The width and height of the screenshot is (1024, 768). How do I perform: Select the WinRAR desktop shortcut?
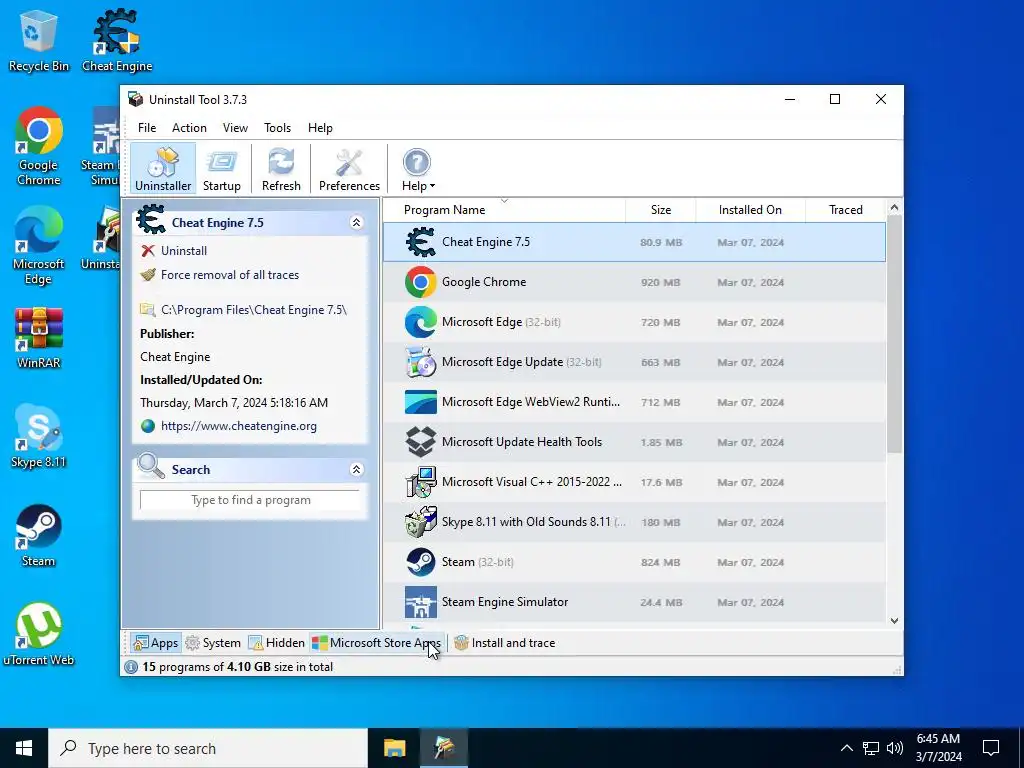pyautogui.click(x=39, y=338)
